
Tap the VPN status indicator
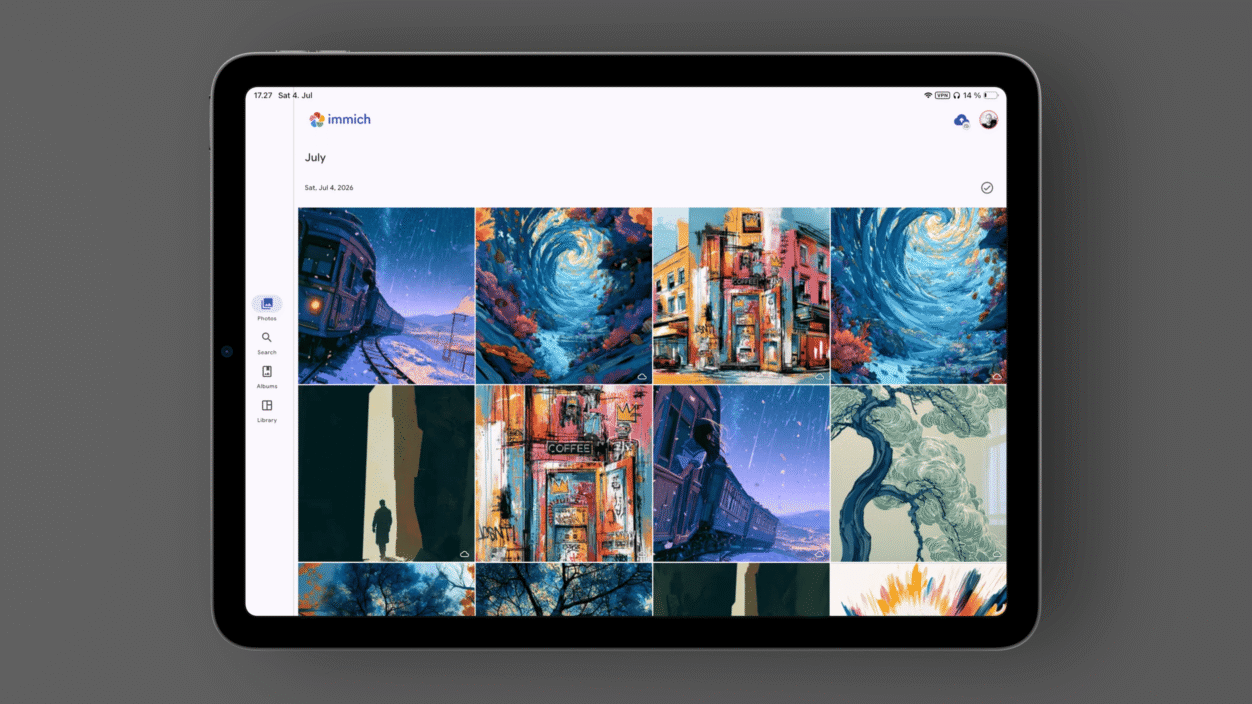[942, 95]
